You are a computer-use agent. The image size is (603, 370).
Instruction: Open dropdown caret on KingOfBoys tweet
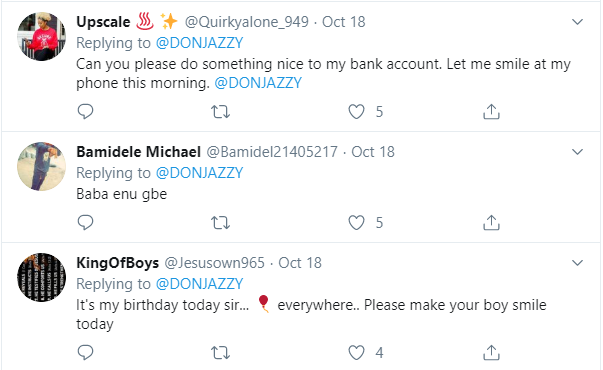click(577, 263)
